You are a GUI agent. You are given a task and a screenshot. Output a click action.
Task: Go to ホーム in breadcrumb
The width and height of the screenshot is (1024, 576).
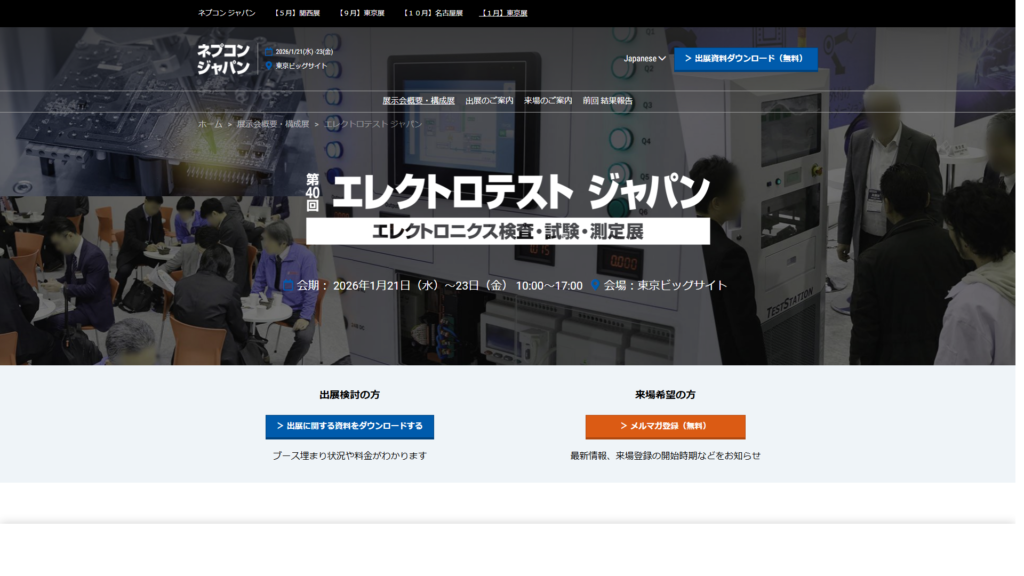pos(210,124)
